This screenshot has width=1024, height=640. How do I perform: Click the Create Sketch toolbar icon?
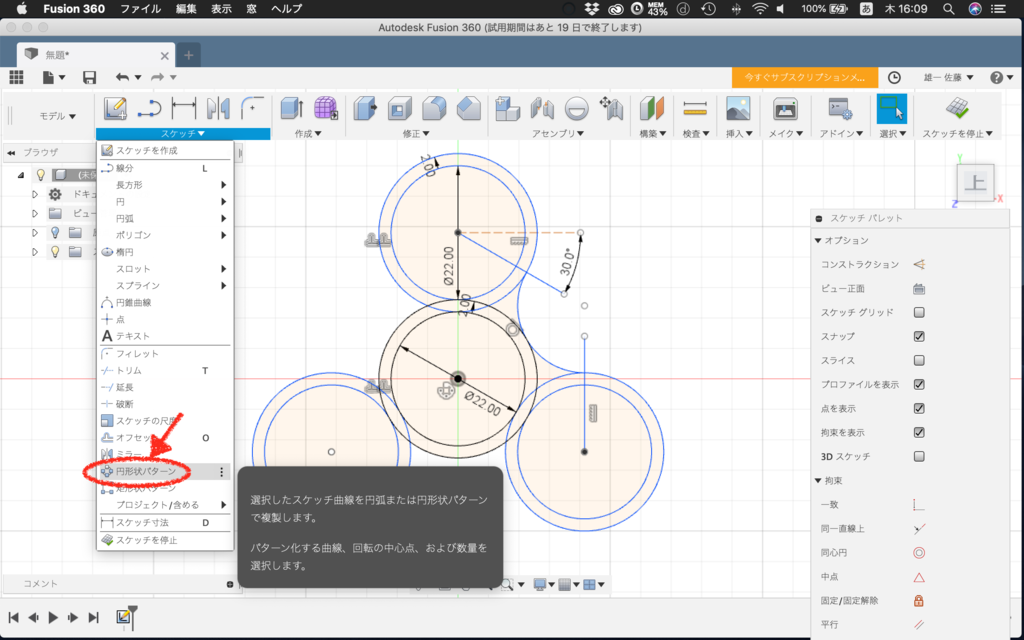pos(116,108)
